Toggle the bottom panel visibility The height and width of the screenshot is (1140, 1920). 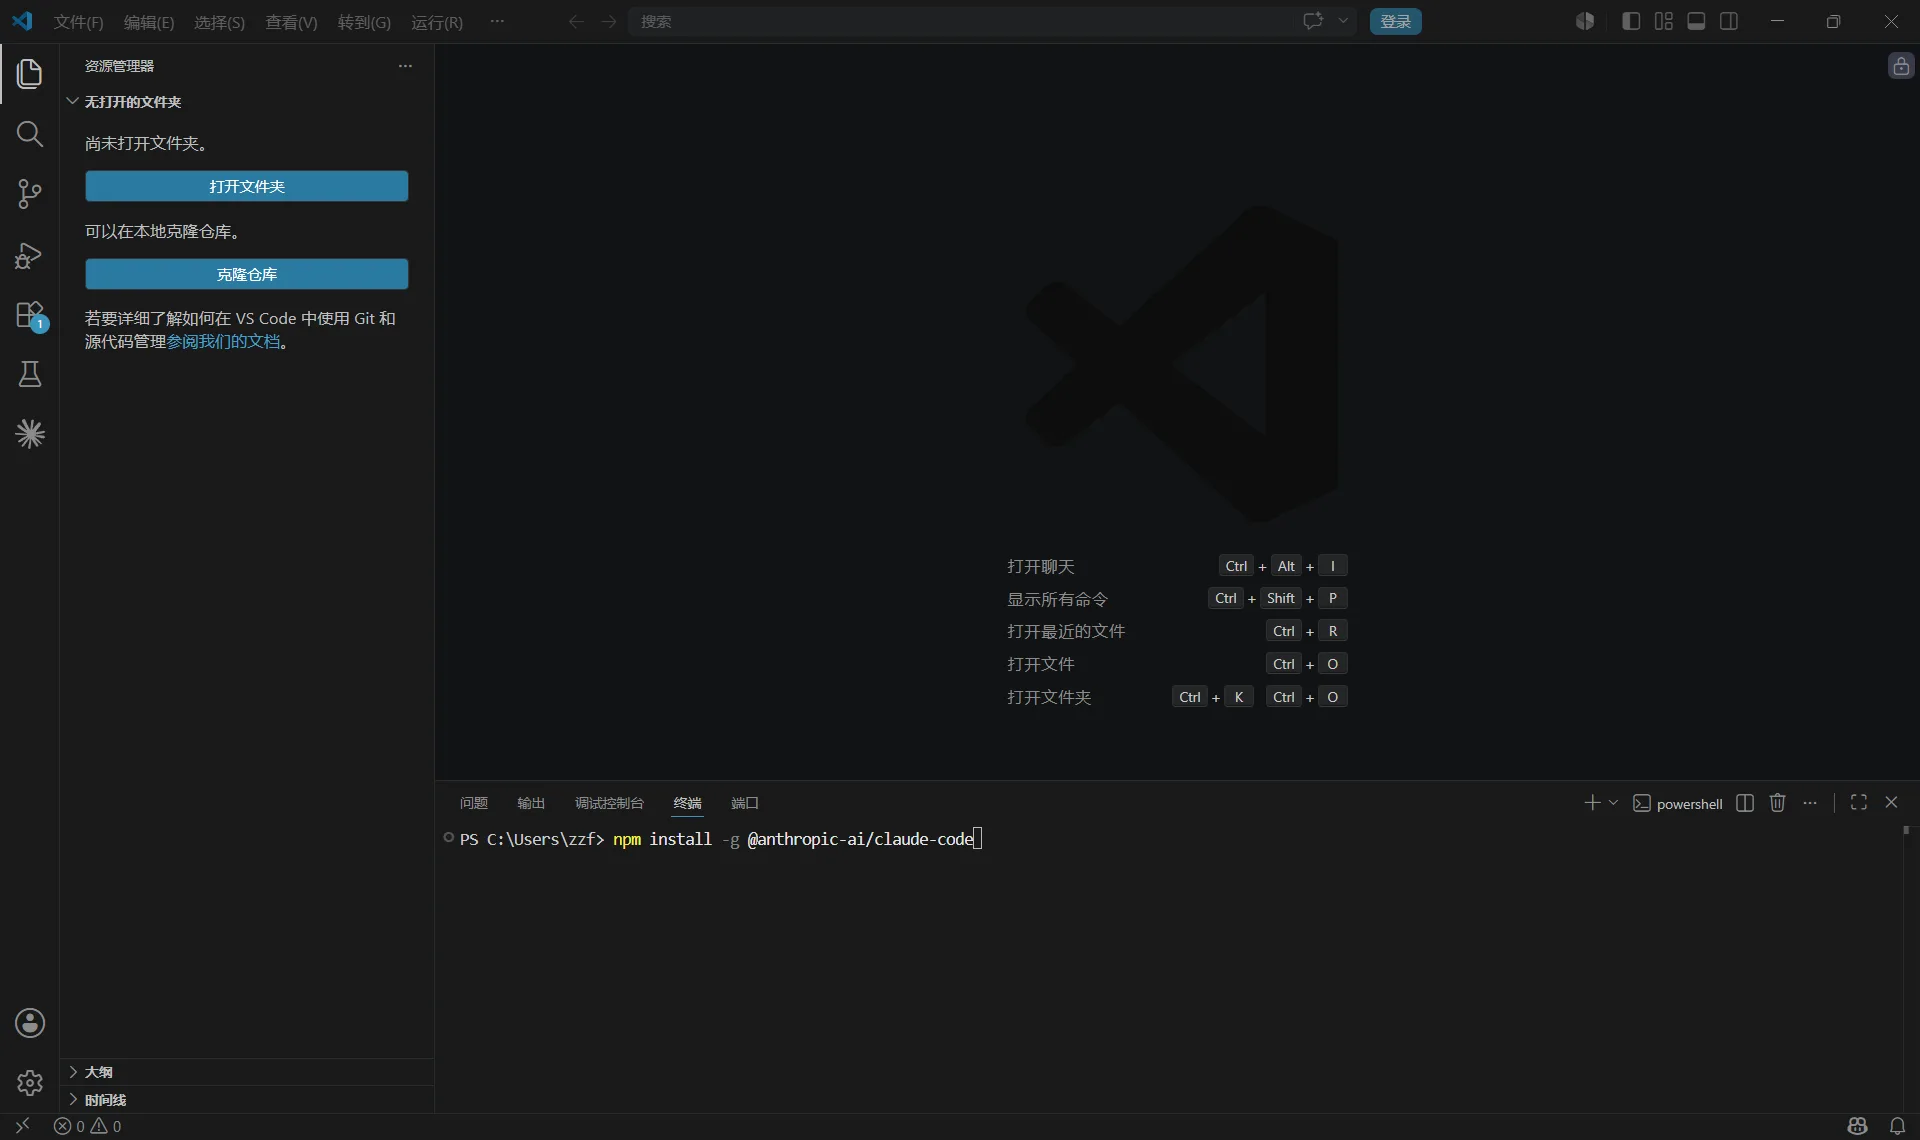pyautogui.click(x=1696, y=21)
